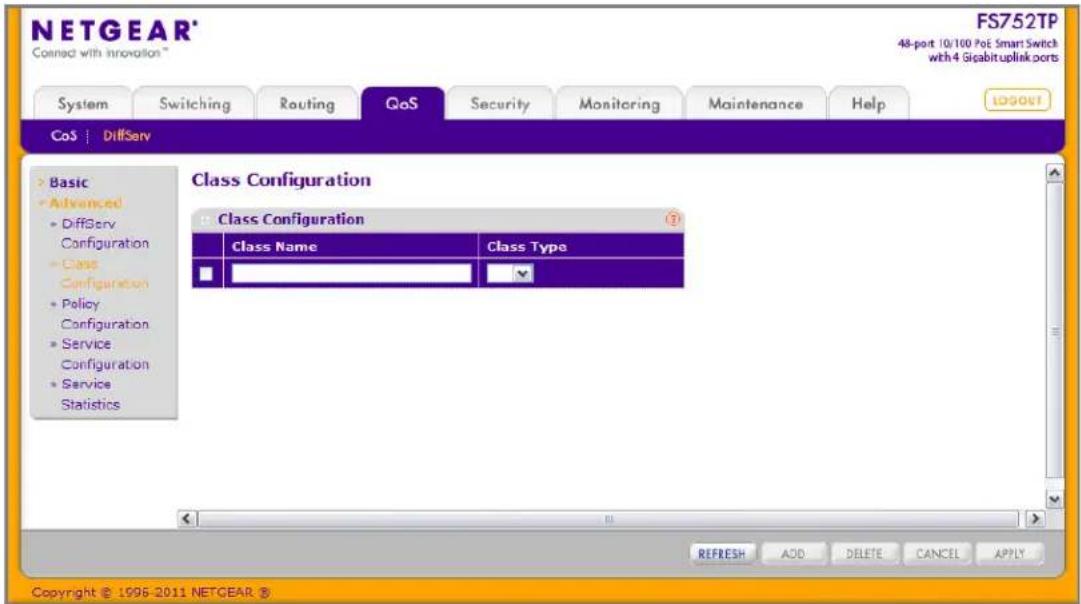Screen dimensions: 1081x604
Task: Select the DiffServ submenu item
Action: click(x=127, y=136)
